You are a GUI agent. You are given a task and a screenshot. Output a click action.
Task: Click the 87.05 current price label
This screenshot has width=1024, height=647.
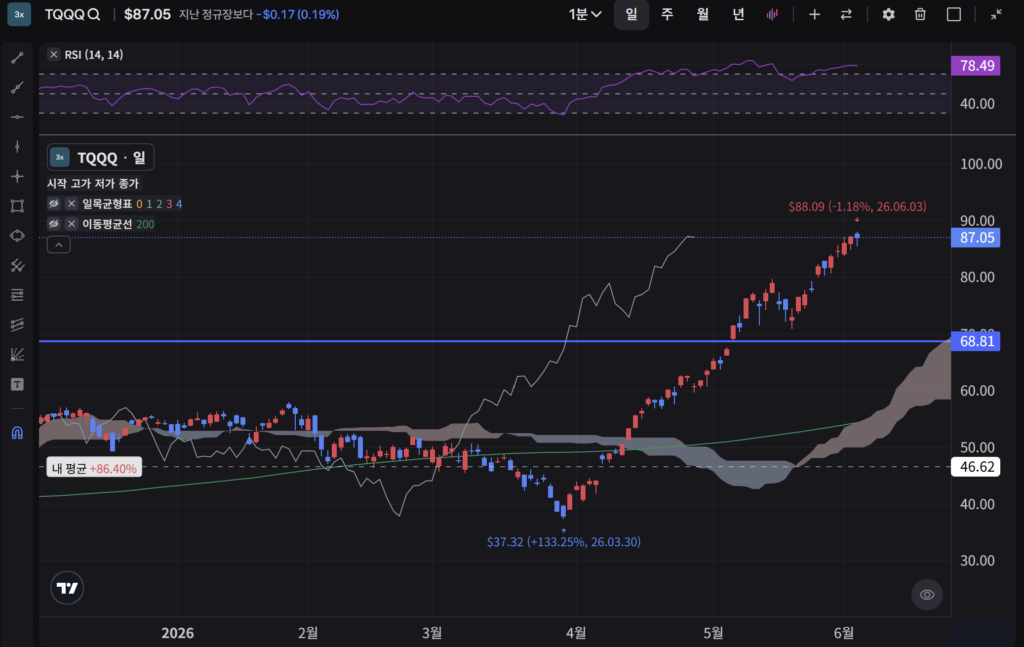(x=976, y=238)
